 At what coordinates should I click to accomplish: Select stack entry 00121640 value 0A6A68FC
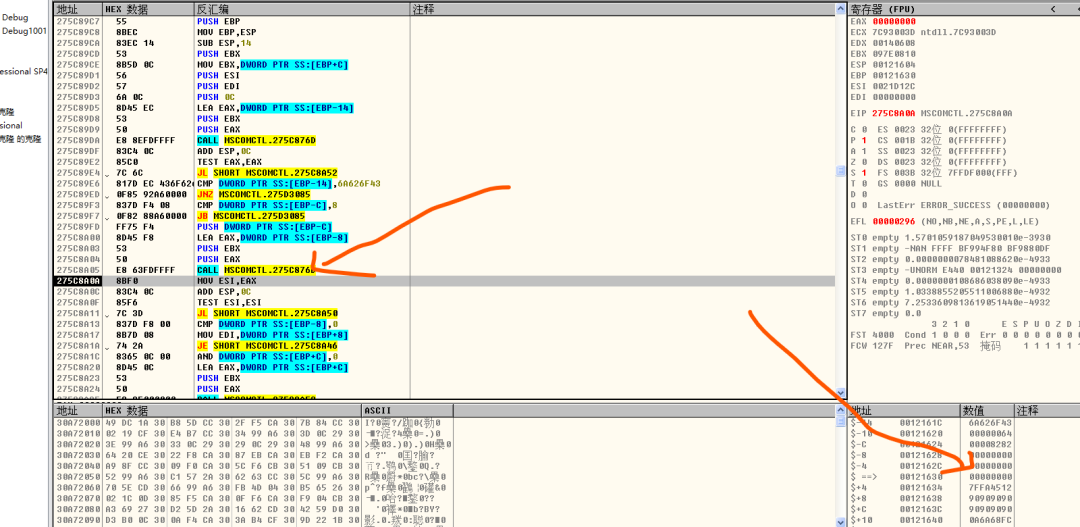pos(992,519)
